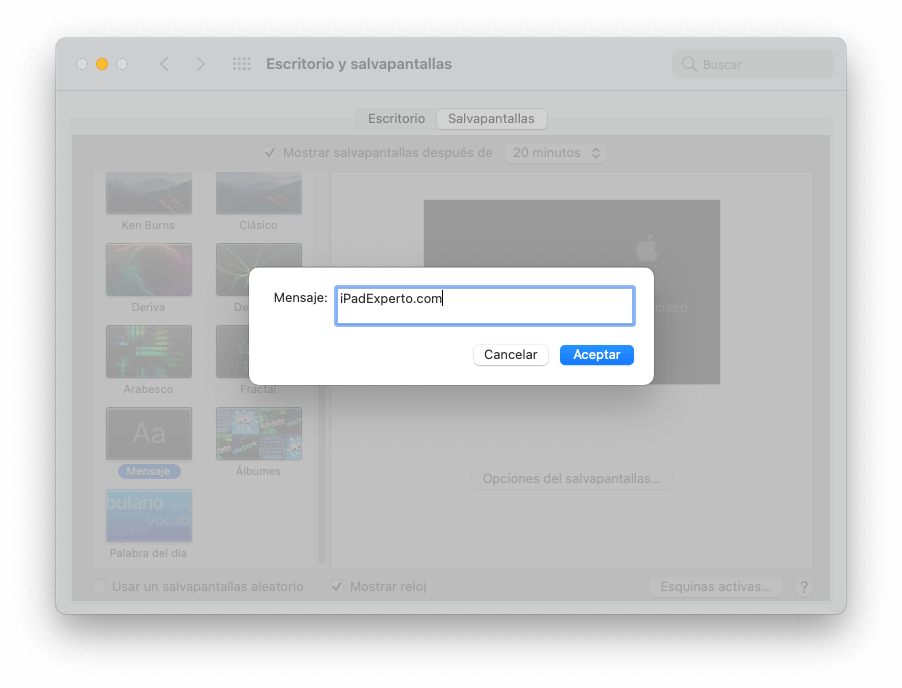This screenshot has width=902, height=688.
Task: Choose the Deriva screensaver
Action: click(148, 269)
